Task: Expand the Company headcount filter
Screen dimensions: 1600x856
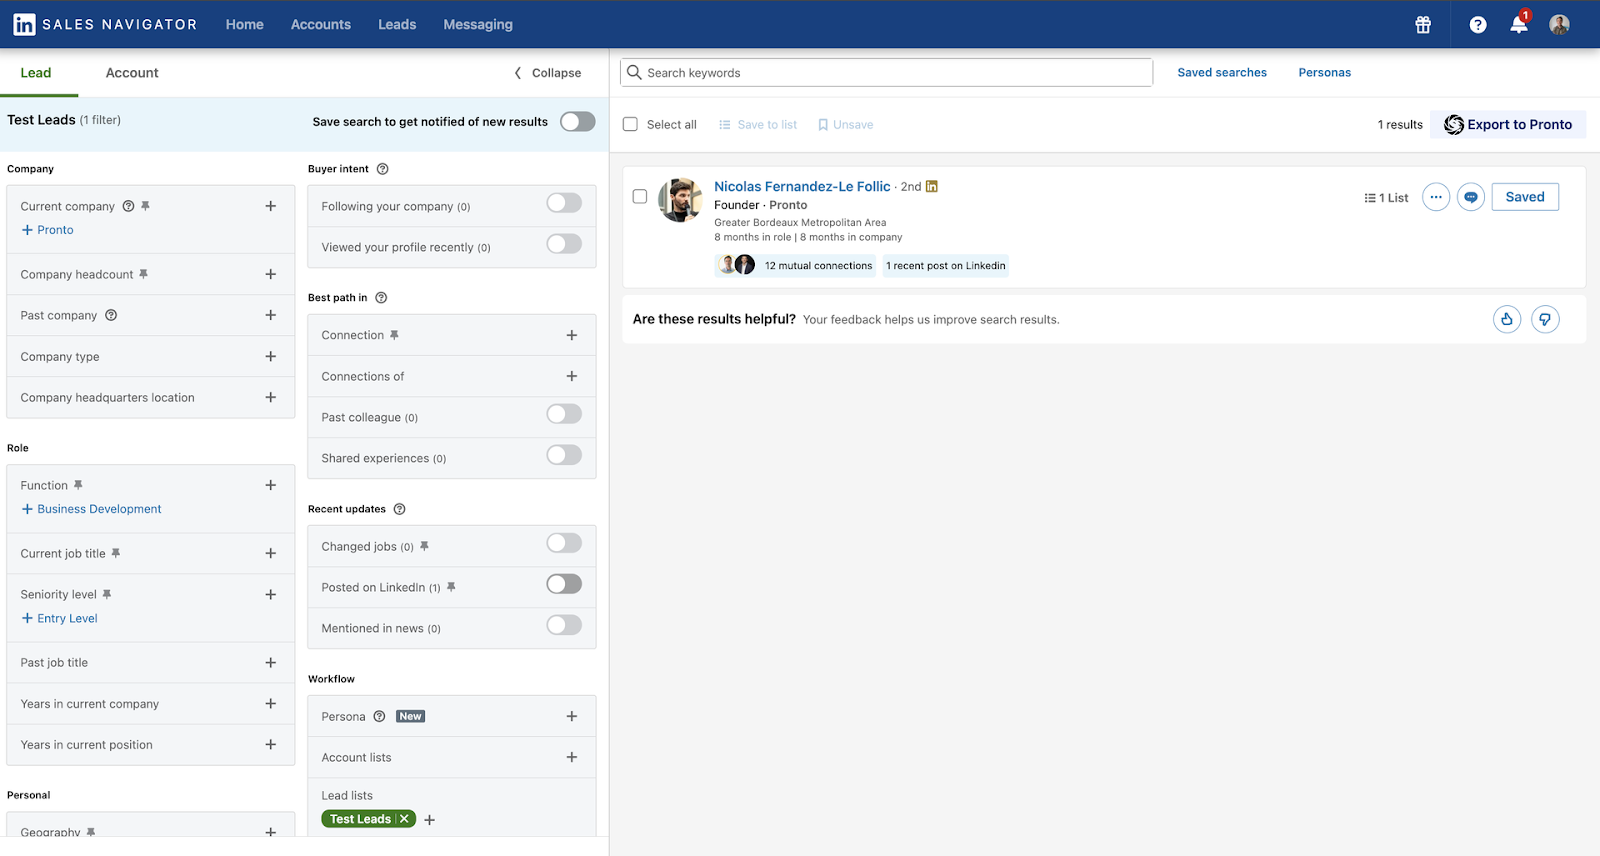Action: [270, 274]
